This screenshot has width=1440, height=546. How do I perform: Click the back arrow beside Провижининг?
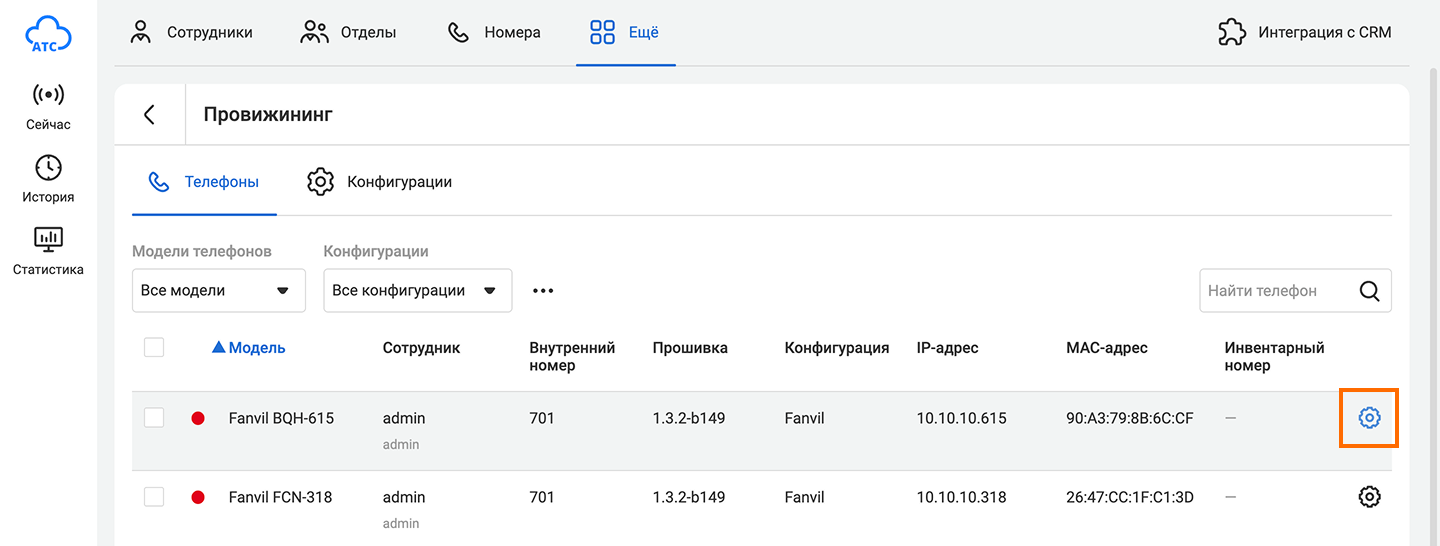click(x=150, y=114)
